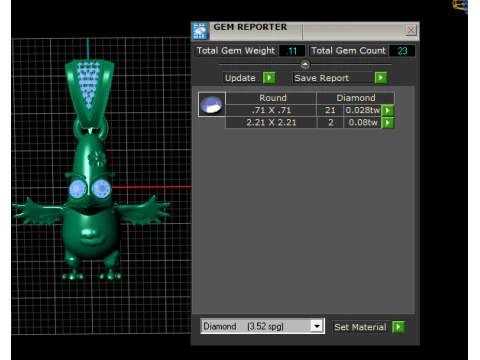Click the Diamond column header

[x=355, y=98]
